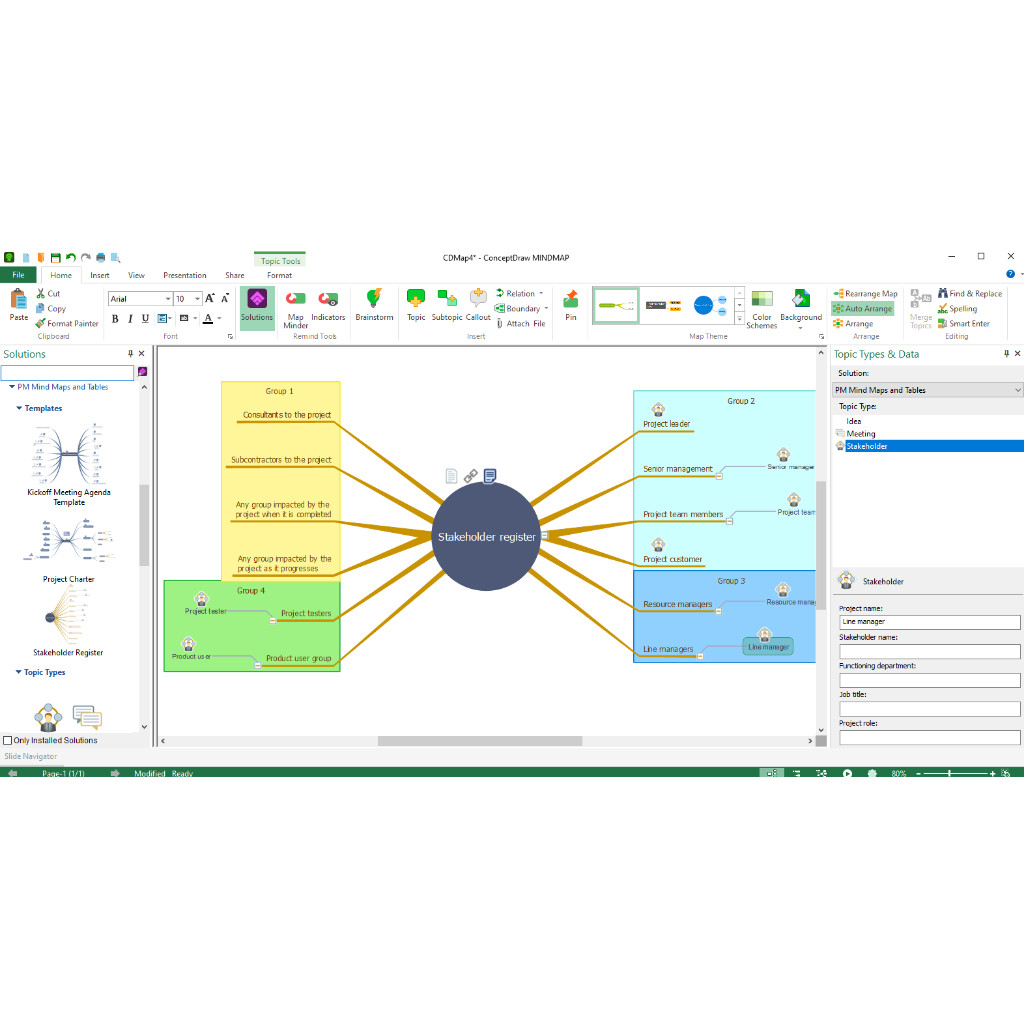Click the Stakeholder name input field
The image size is (1024, 1024).
coord(929,651)
